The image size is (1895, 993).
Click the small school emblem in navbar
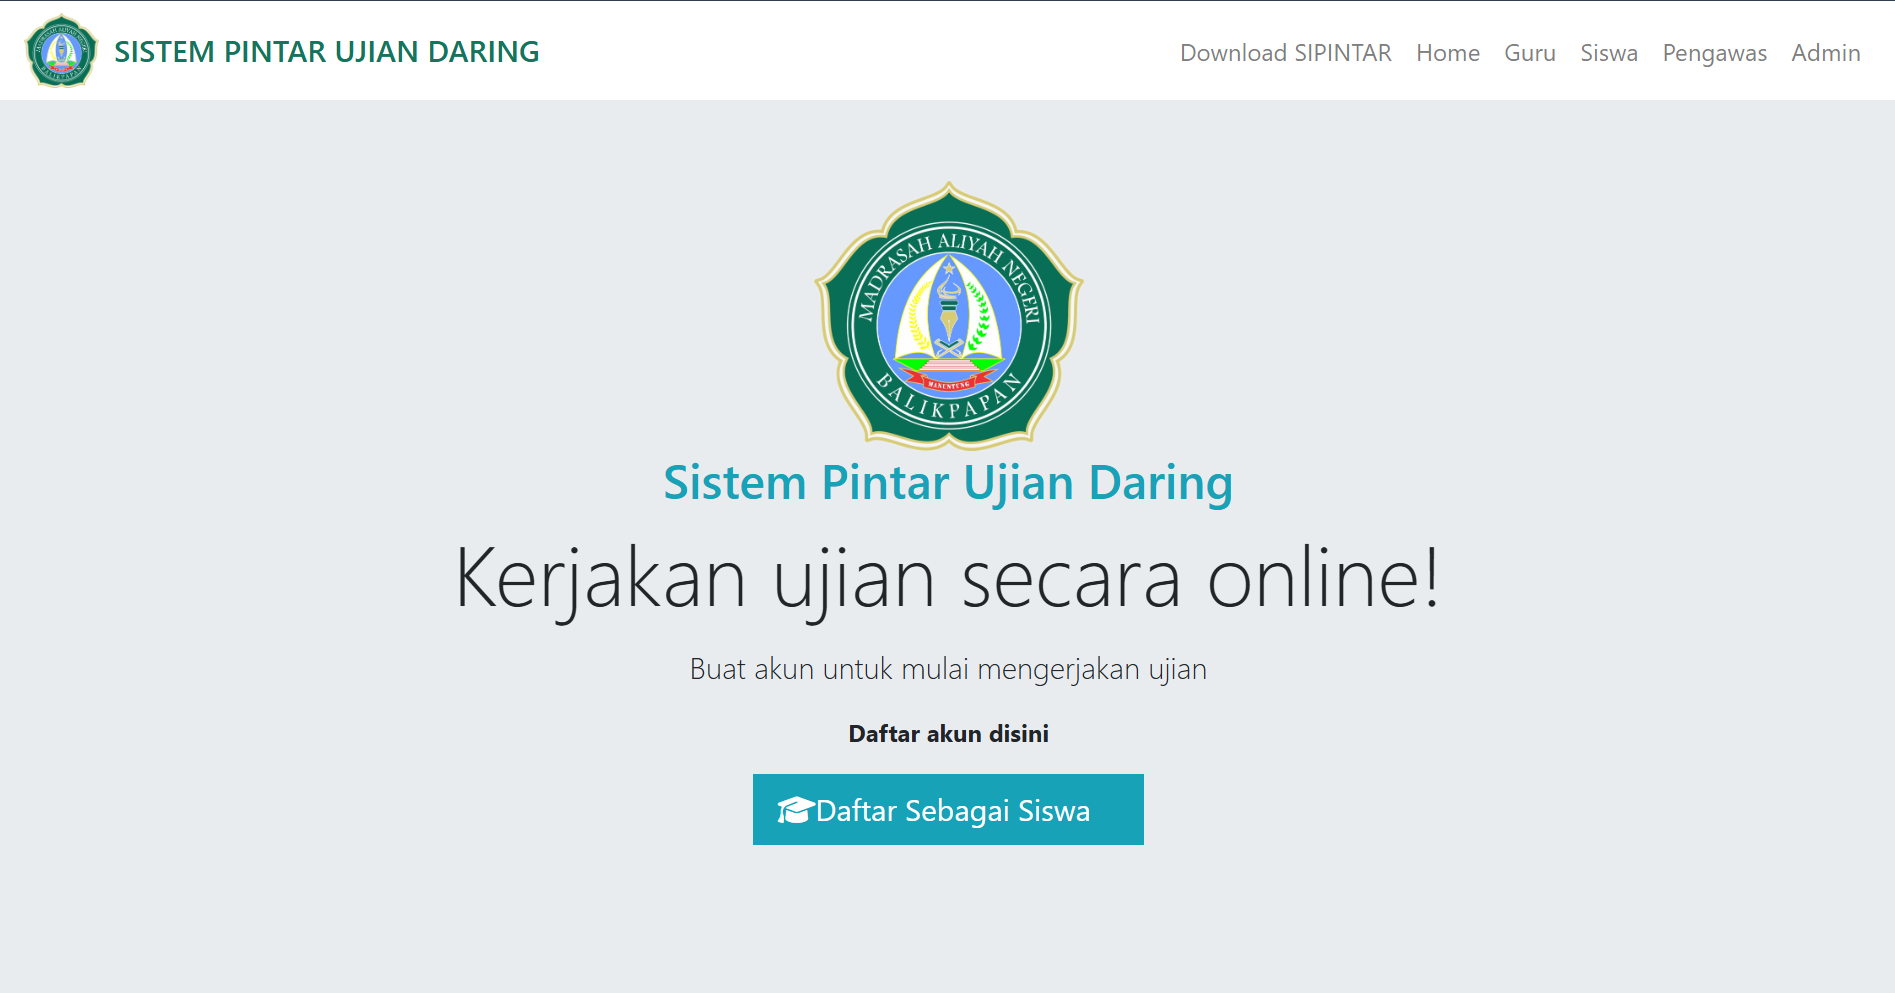[61, 52]
